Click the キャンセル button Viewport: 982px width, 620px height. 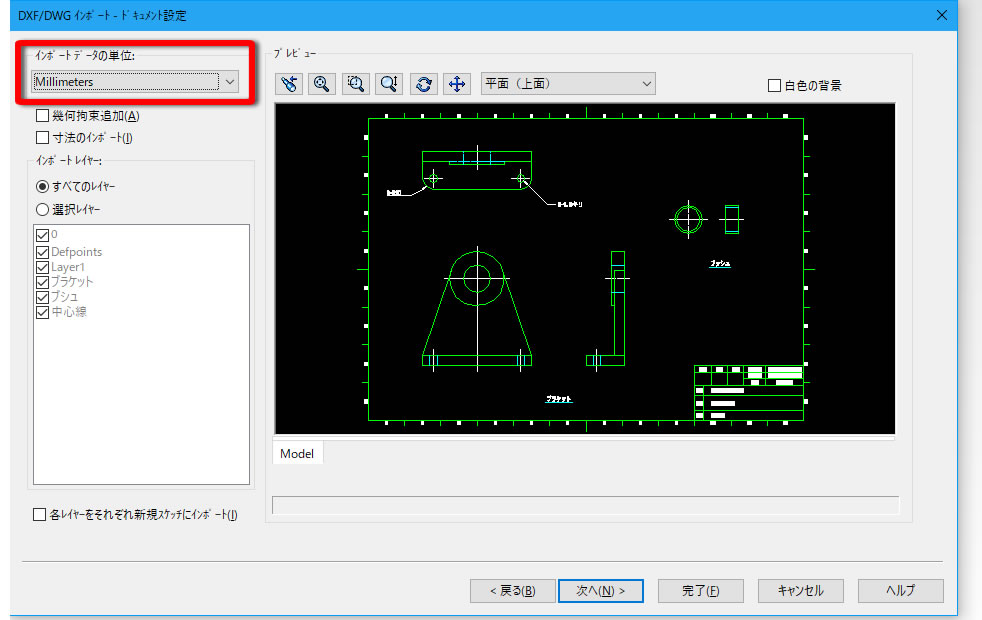click(x=800, y=591)
